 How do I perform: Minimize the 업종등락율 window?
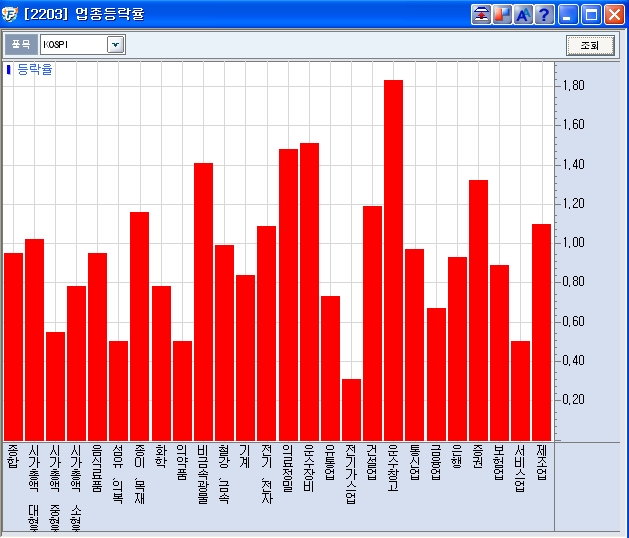click(x=568, y=15)
